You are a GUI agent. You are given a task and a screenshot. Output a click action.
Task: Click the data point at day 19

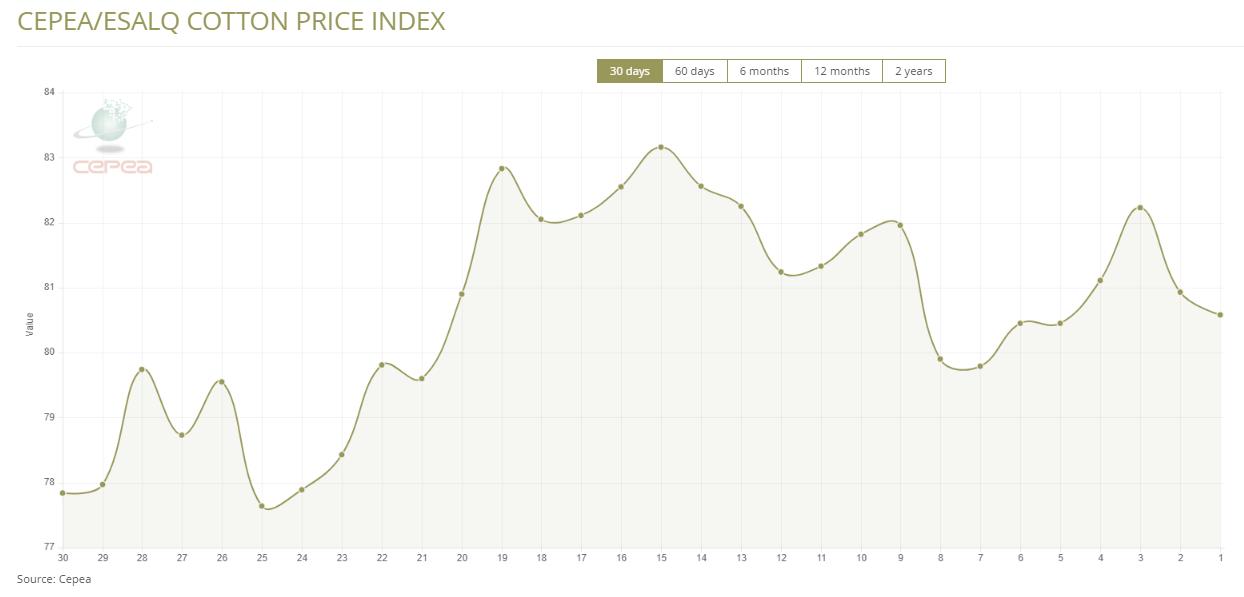point(502,168)
